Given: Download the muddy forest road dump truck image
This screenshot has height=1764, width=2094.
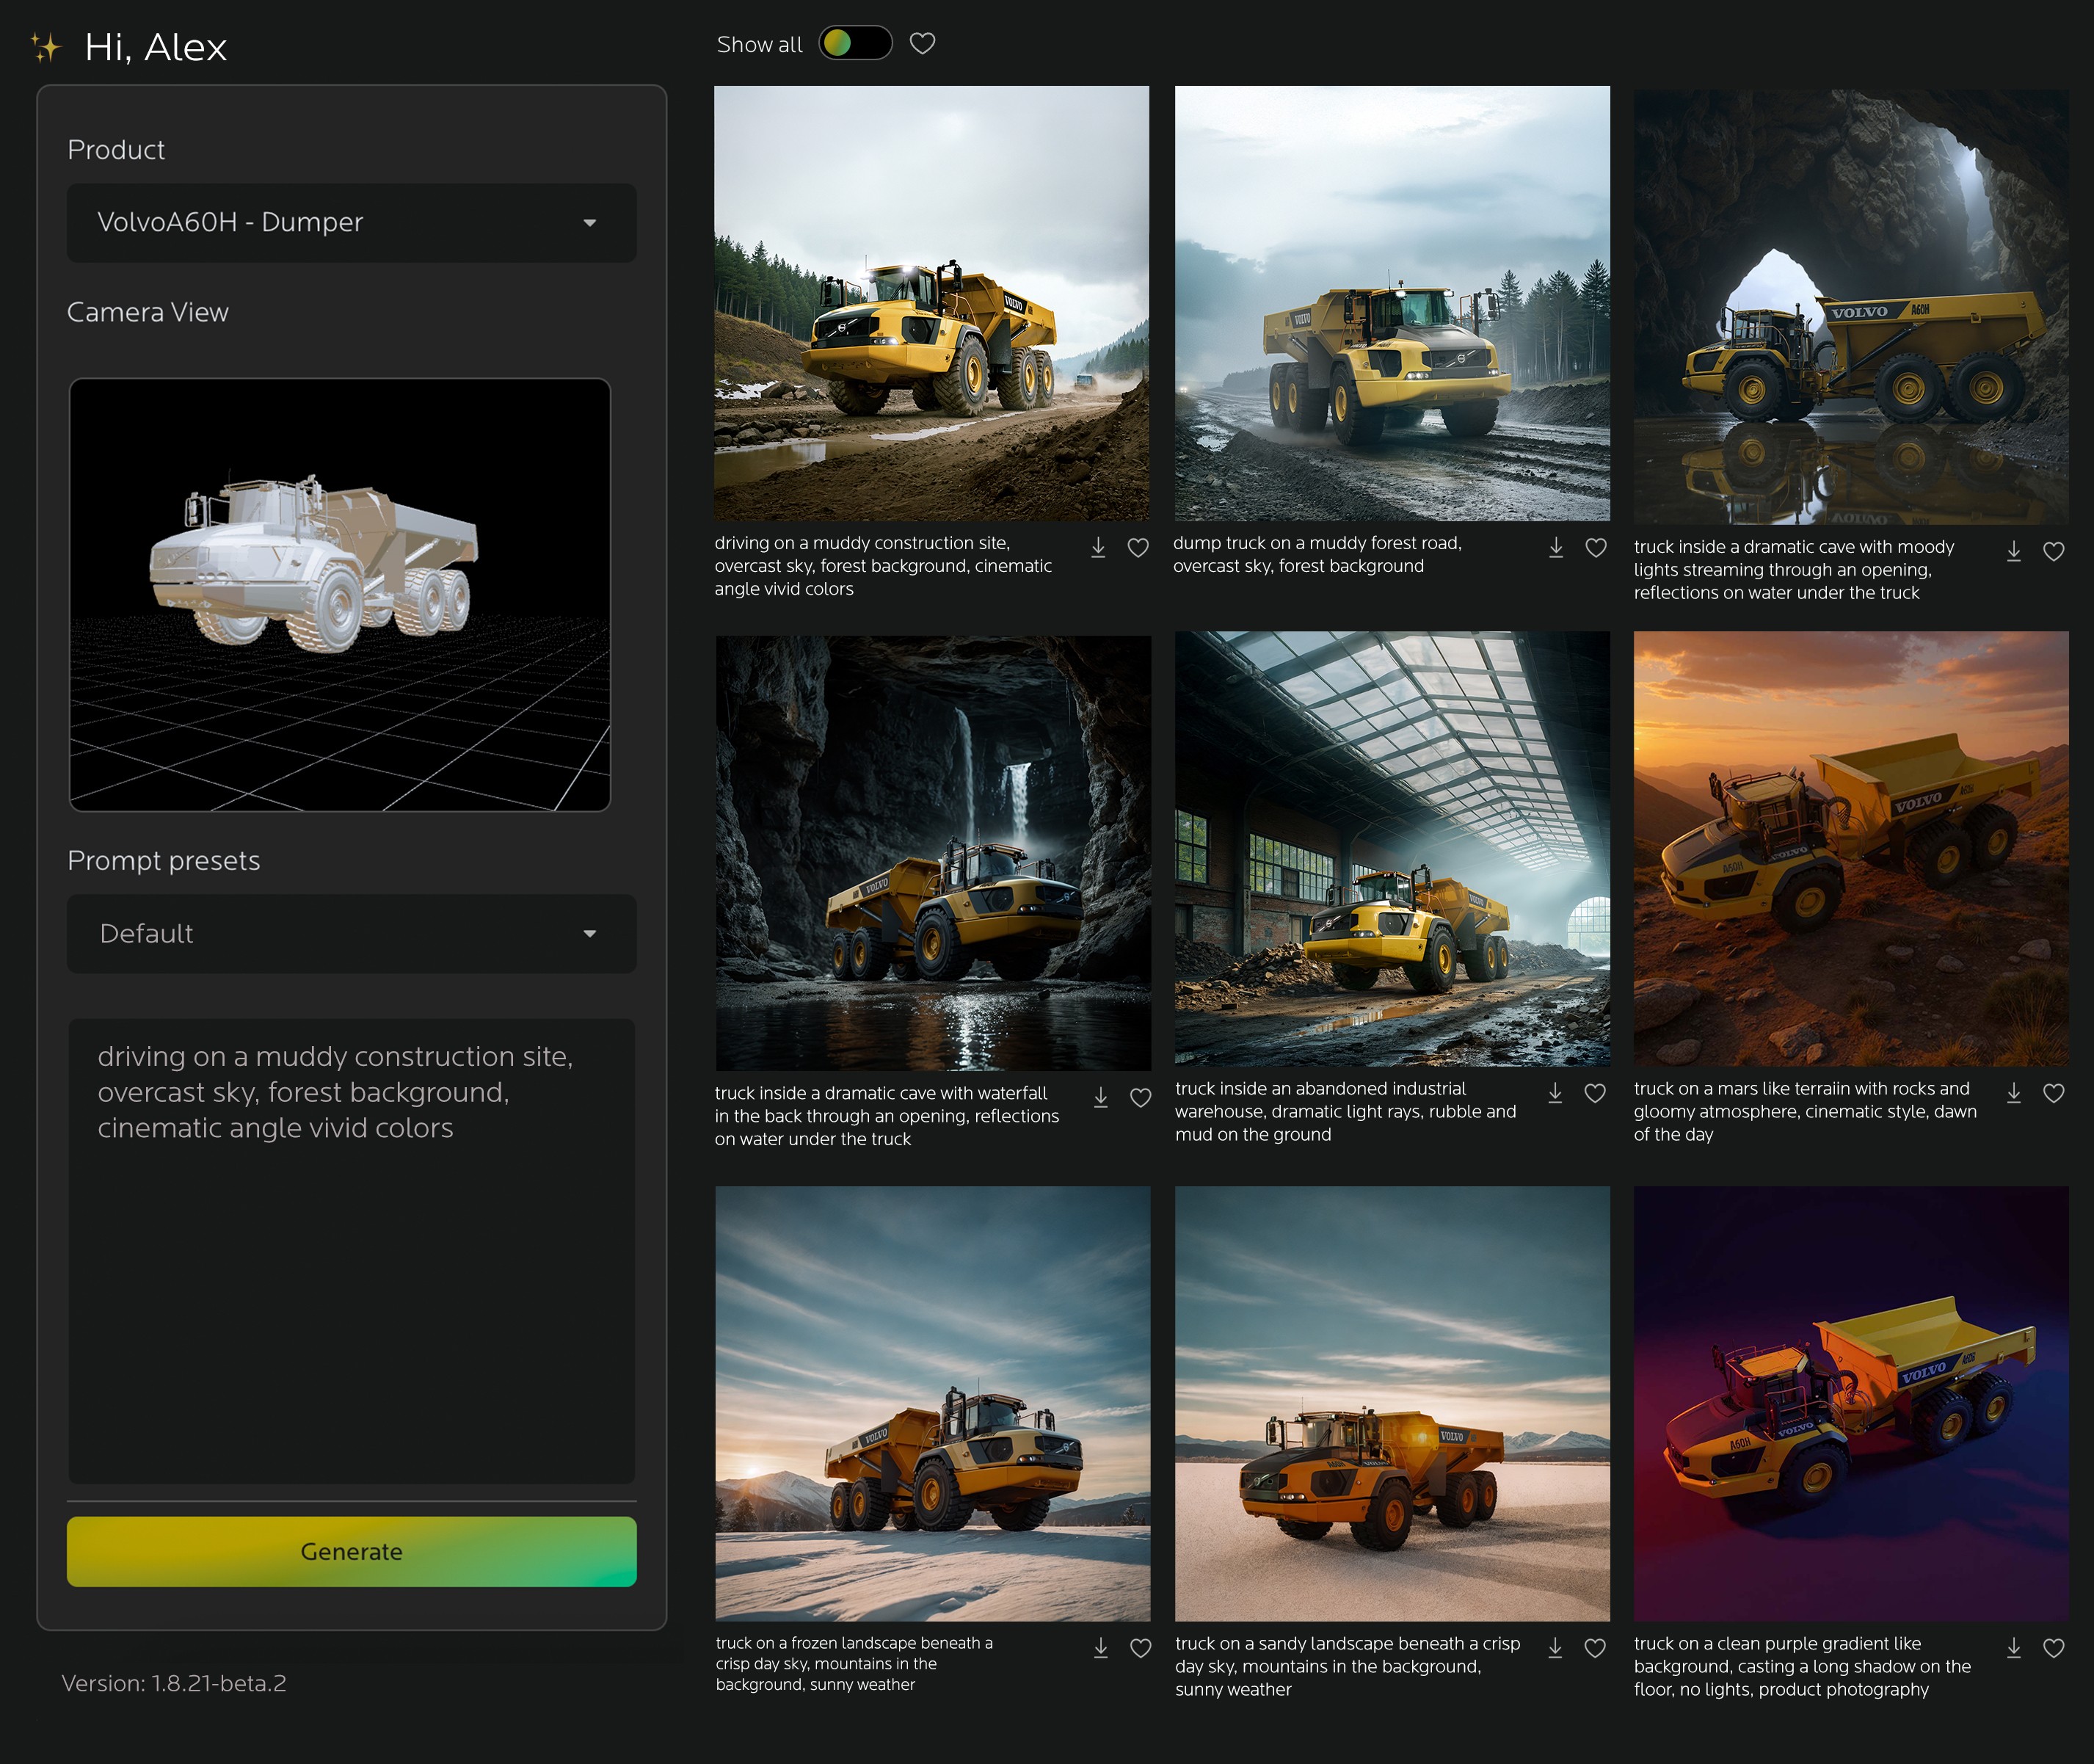Looking at the screenshot, I should pyautogui.click(x=1556, y=547).
